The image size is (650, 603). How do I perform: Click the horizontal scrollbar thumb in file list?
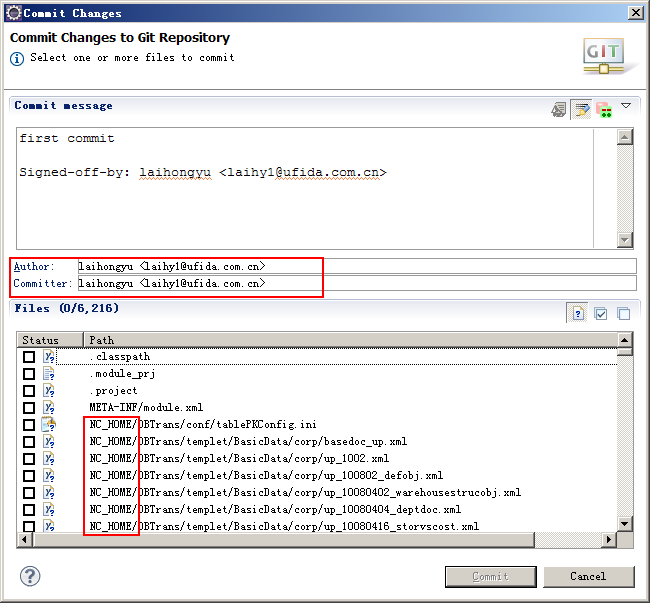click(x=284, y=540)
